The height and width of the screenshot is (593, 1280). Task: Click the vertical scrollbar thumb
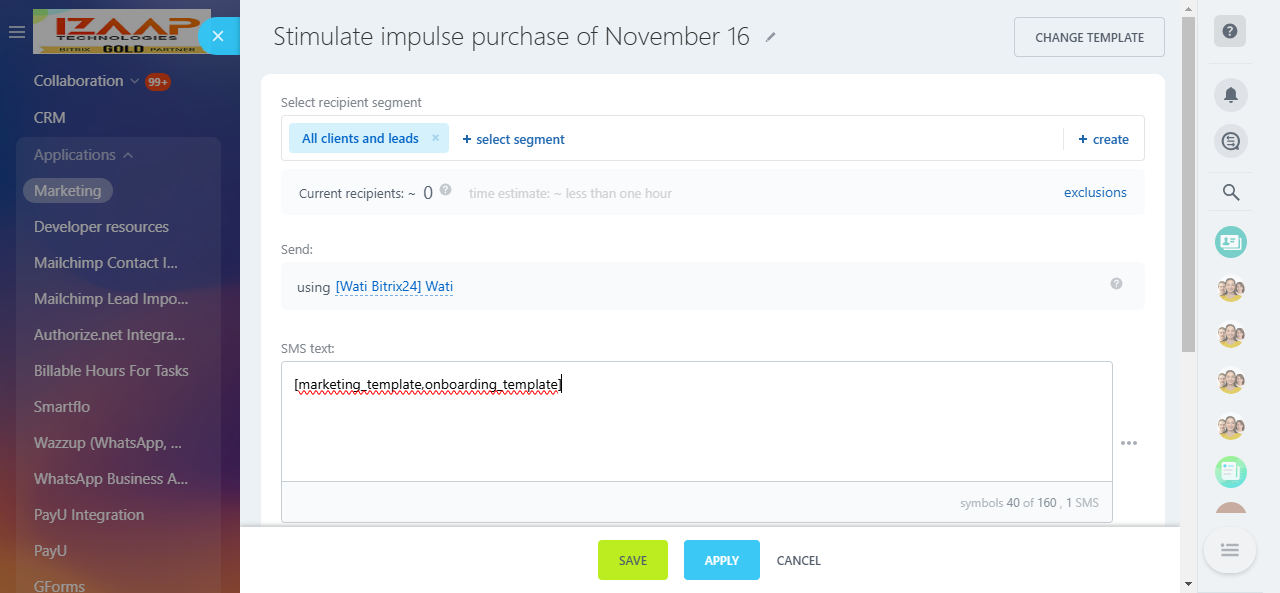click(x=1188, y=185)
